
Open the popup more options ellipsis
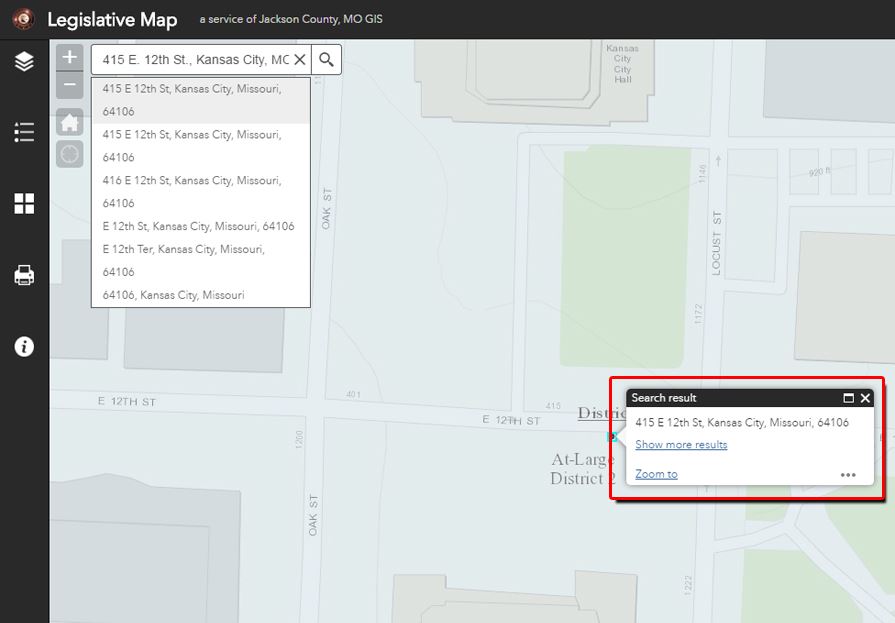pos(848,475)
